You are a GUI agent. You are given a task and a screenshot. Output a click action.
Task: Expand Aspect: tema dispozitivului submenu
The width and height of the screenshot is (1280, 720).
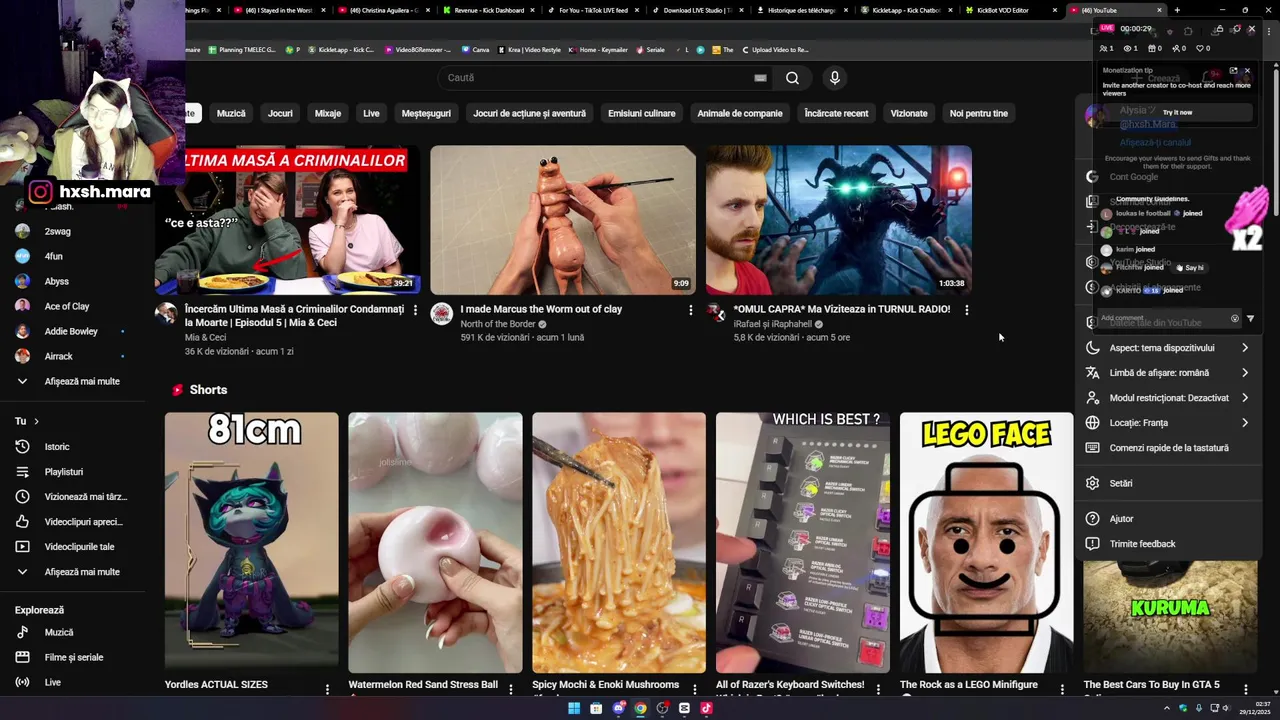click(1167, 348)
